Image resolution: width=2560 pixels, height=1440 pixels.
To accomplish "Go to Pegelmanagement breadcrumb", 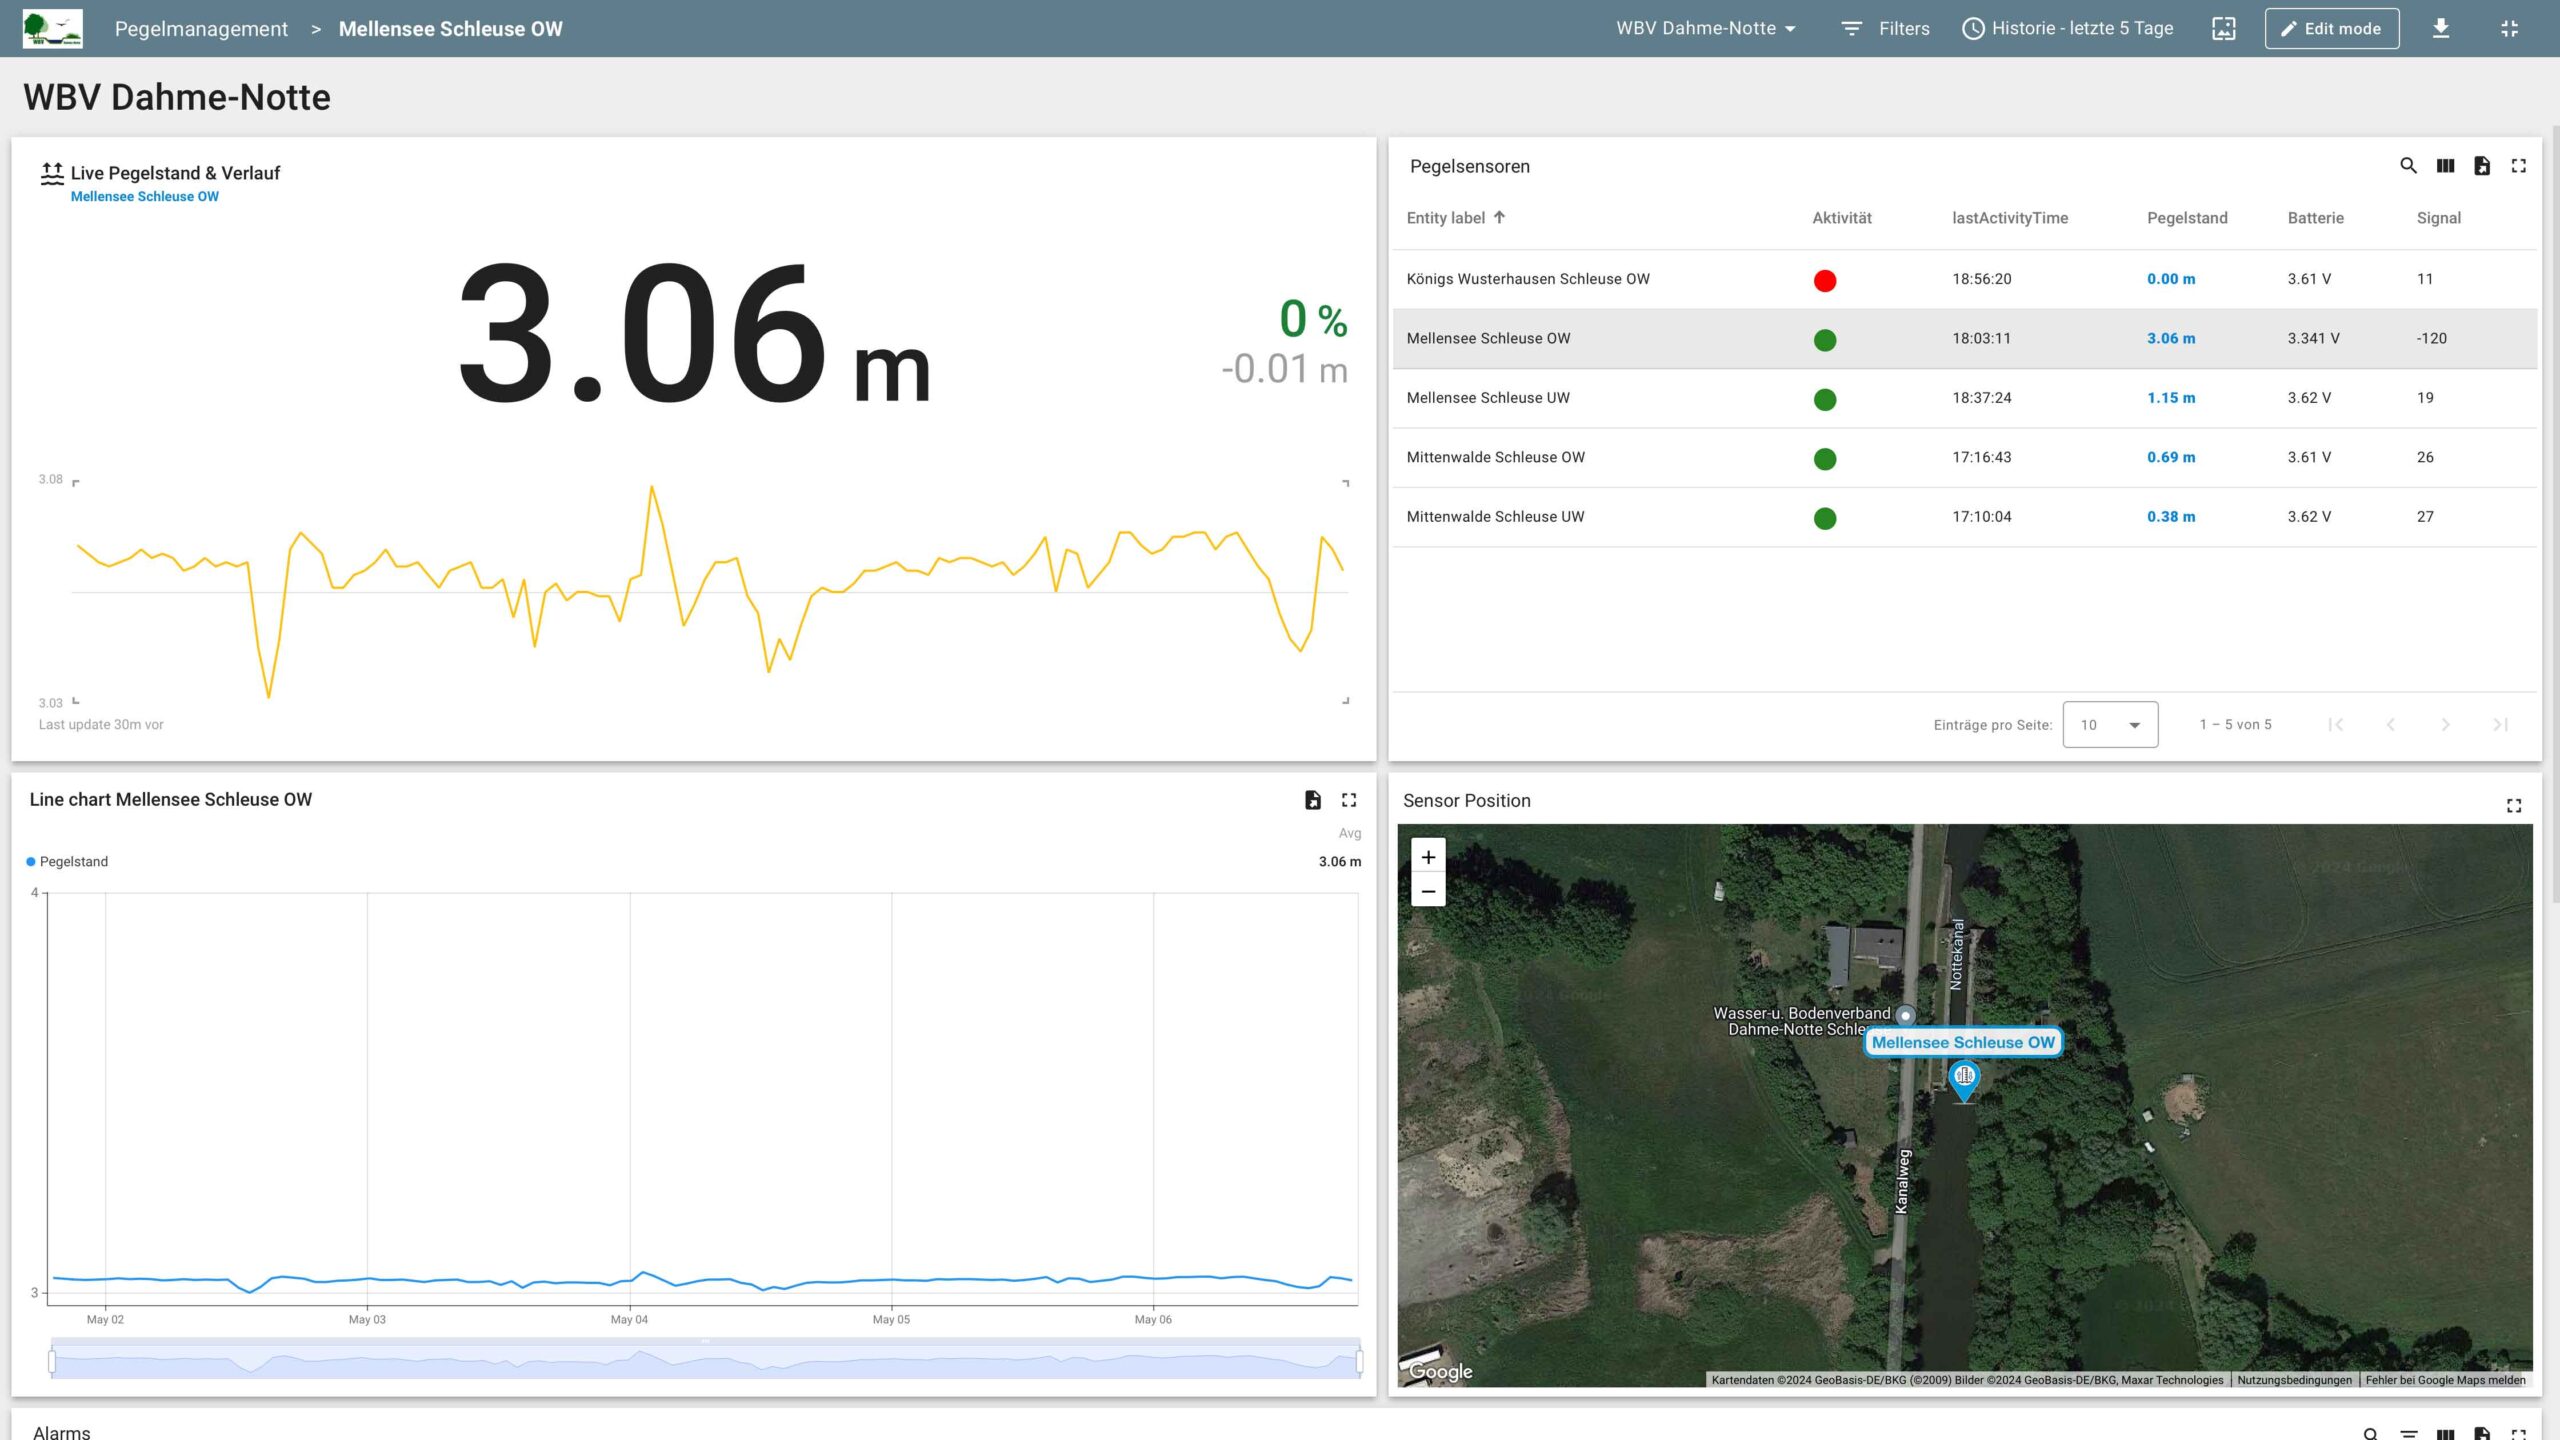I will tap(201, 29).
